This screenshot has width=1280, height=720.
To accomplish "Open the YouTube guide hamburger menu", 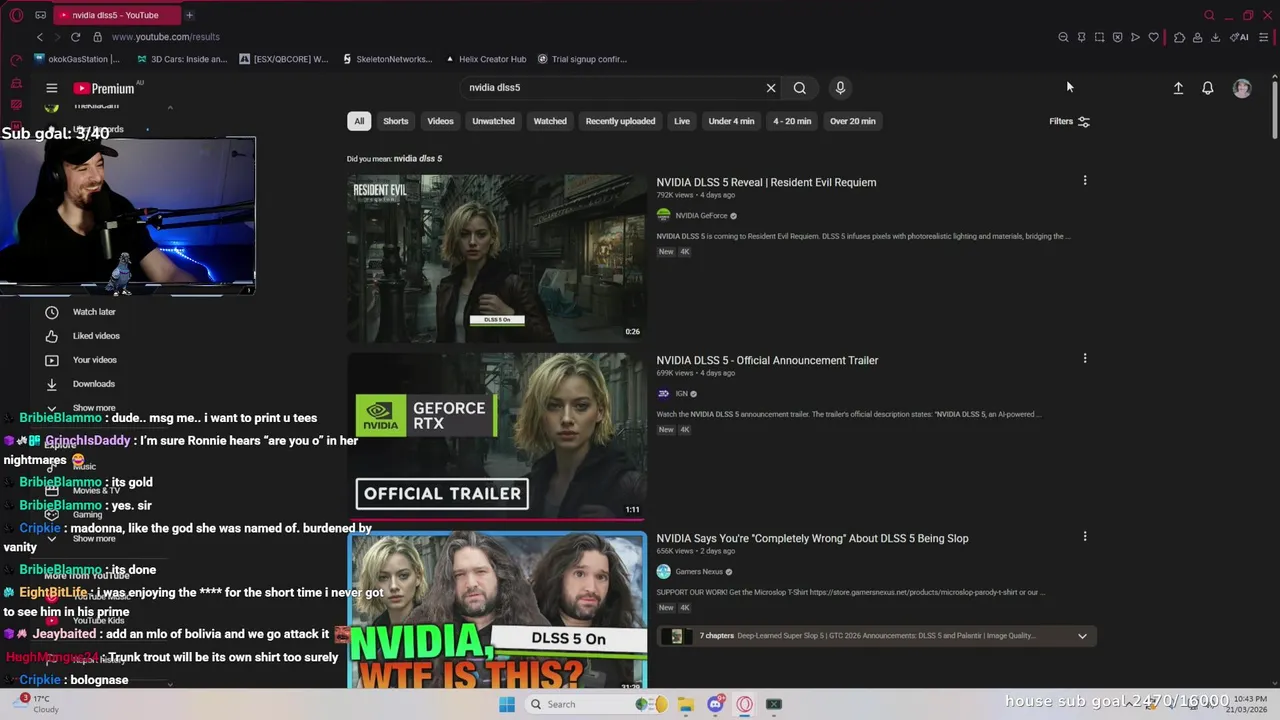I will pos(51,88).
